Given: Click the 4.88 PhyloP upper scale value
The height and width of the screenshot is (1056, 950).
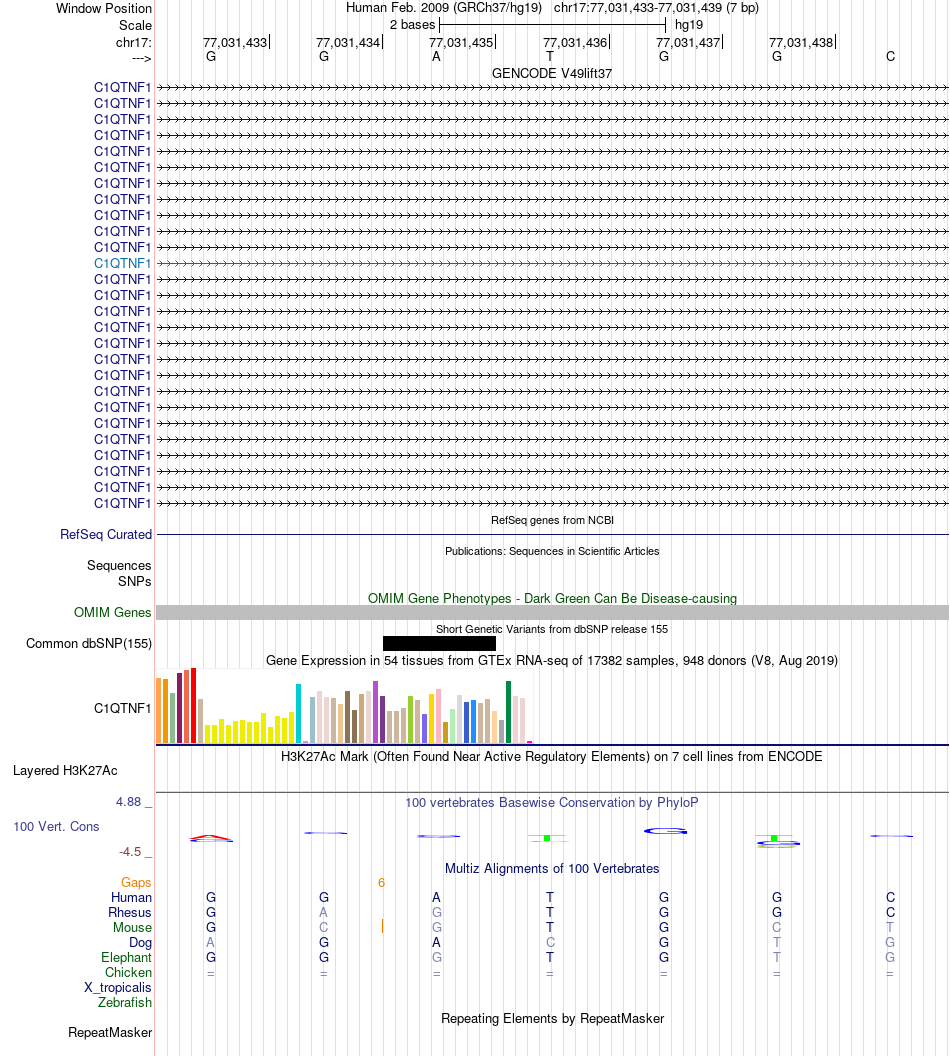Looking at the screenshot, I should 129,801.
